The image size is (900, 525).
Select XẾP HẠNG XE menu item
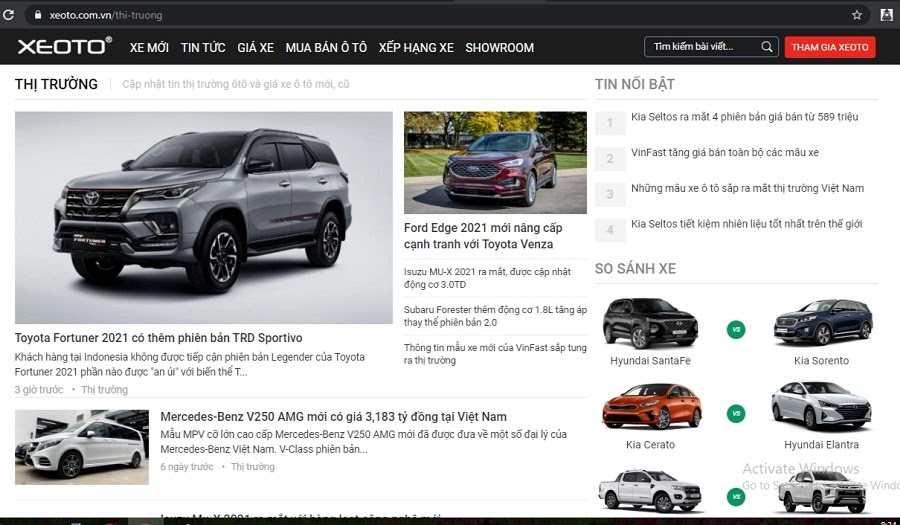416,47
